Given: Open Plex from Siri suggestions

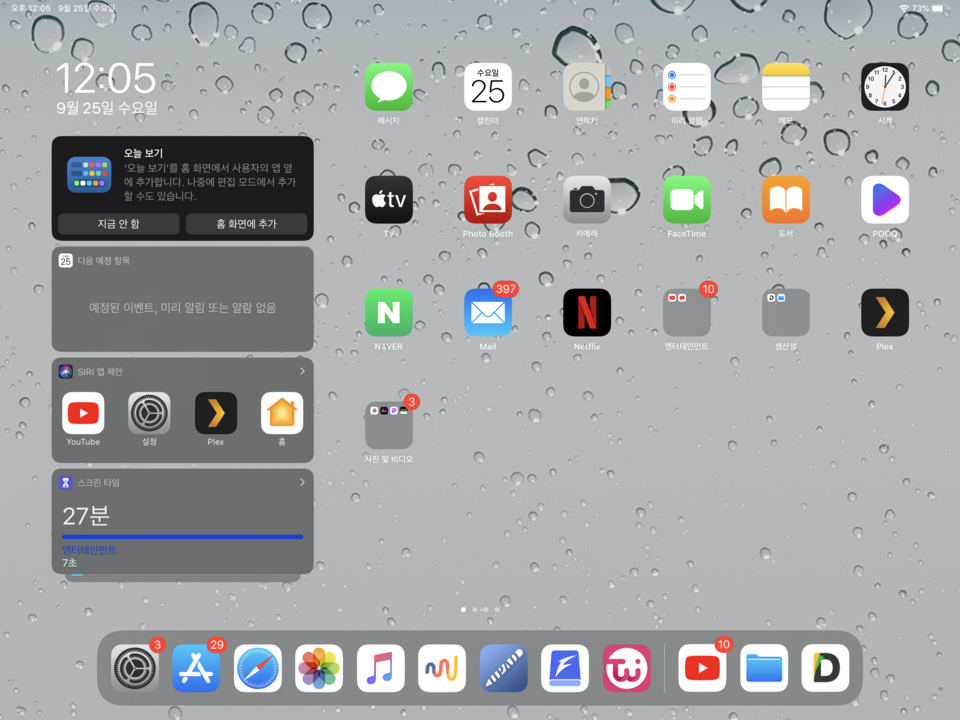Looking at the screenshot, I should pos(216,413).
